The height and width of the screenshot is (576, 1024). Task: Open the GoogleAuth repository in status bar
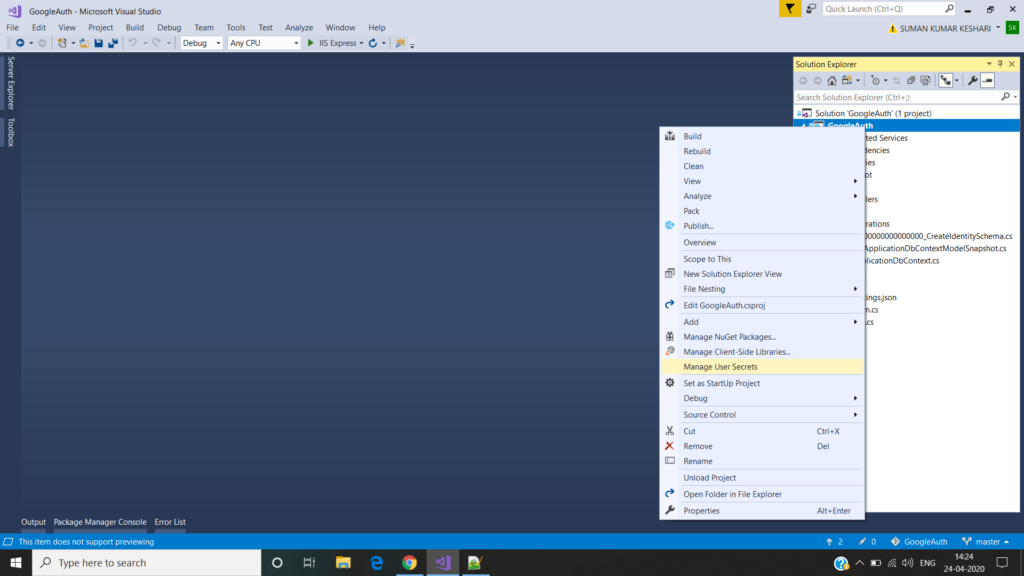919,541
